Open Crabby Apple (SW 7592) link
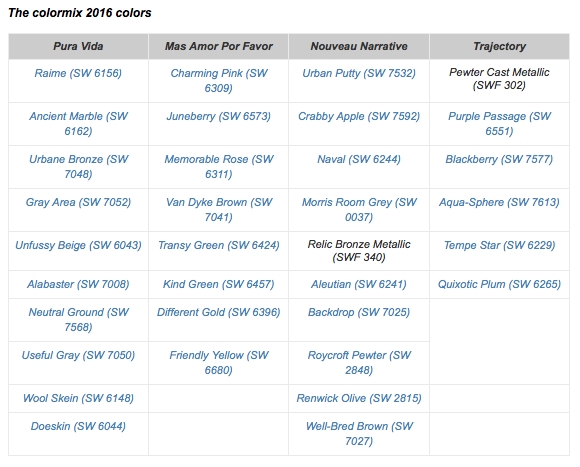The image size is (580, 467). tap(359, 116)
